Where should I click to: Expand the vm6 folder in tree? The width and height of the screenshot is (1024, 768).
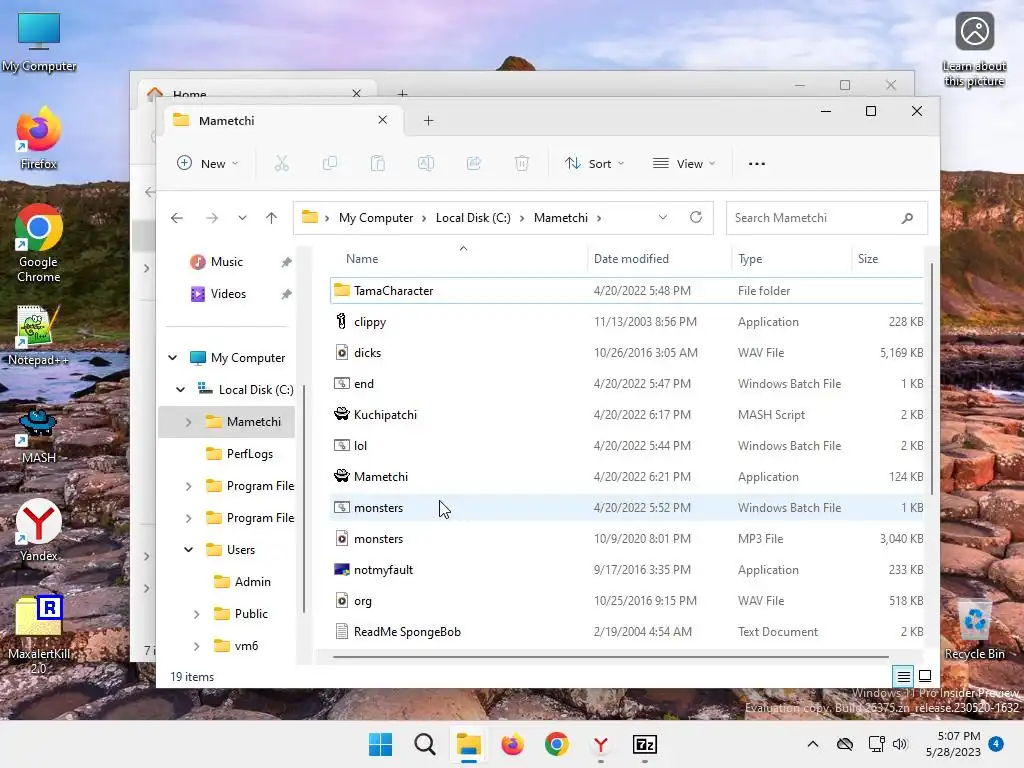(x=197, y=647)
